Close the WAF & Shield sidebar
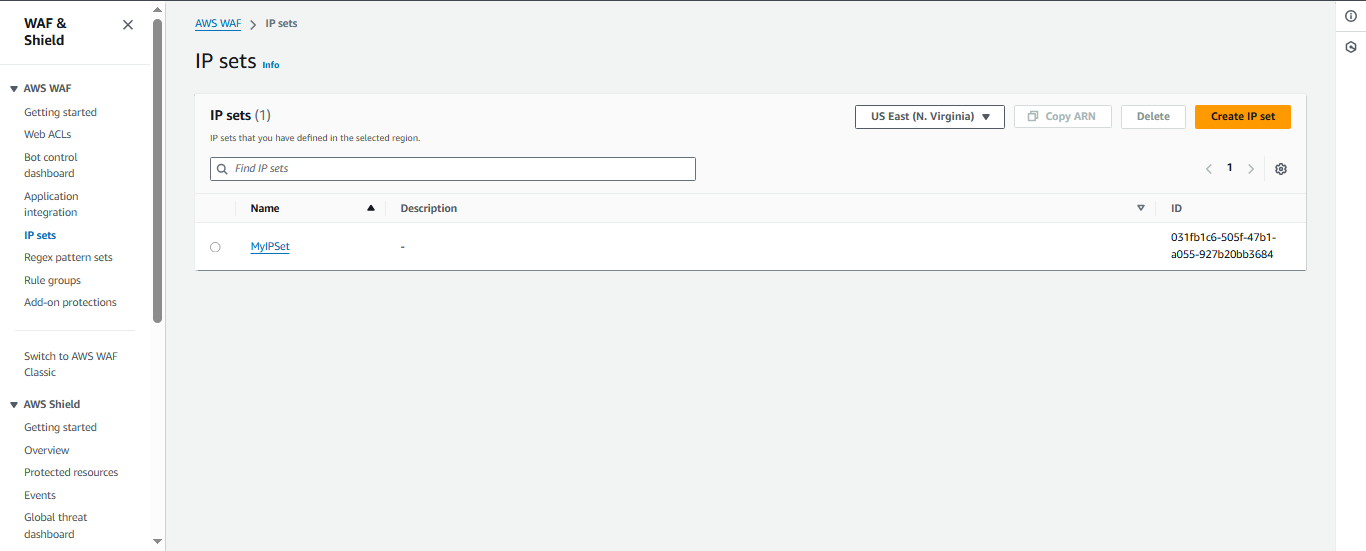 click(x=128, y=25)
